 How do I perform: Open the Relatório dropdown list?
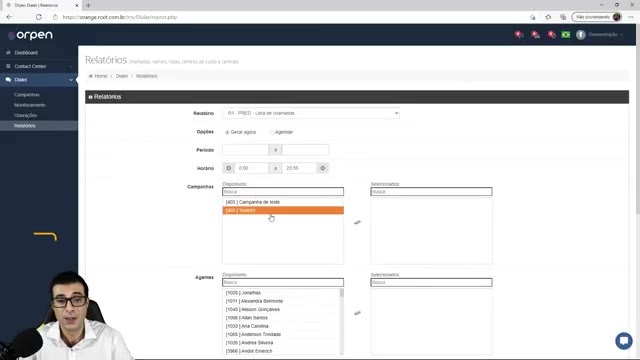pyautogui.click(x=311, y=113)
